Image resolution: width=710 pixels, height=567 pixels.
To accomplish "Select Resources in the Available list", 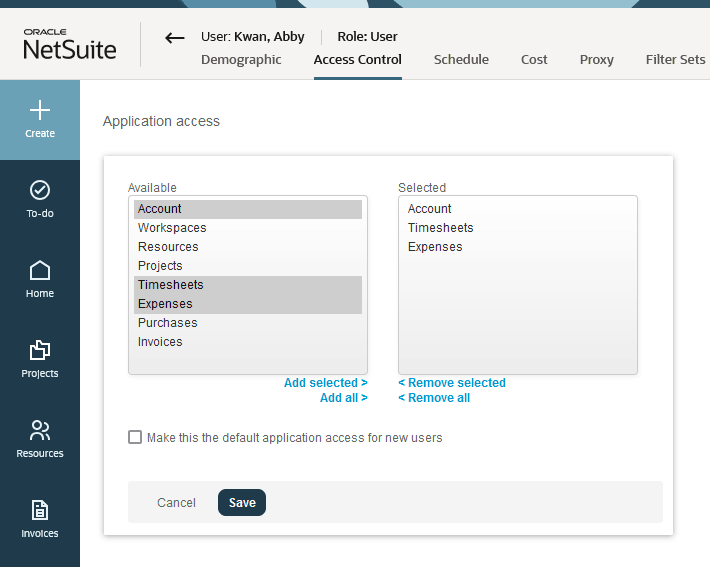I will [x=248, y=247].
